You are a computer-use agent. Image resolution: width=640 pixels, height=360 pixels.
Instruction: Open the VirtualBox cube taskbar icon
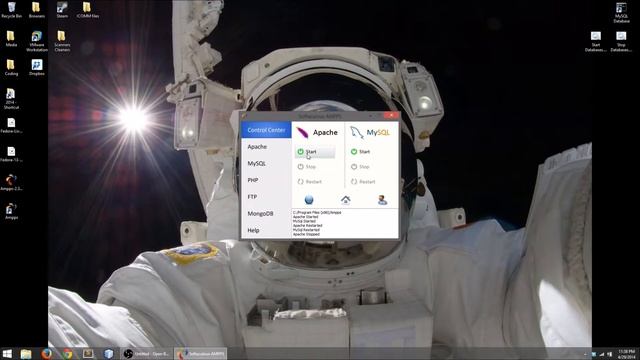coord(109,354)
